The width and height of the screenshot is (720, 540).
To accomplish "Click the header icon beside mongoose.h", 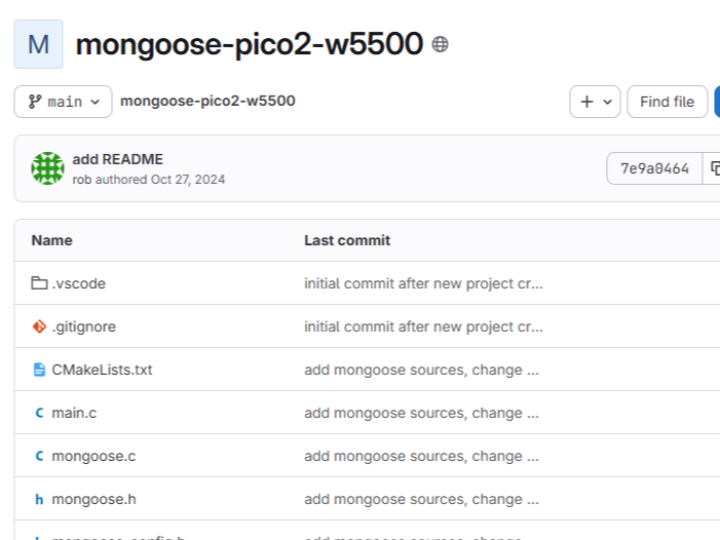I will pos(40,499).
